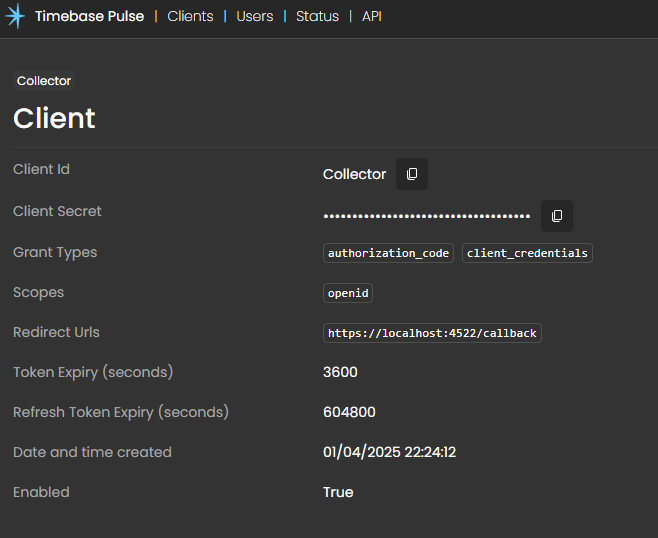Click the Timebase Pulse star logo
Viewport: 658px width, 538px height.
point(16,17)
